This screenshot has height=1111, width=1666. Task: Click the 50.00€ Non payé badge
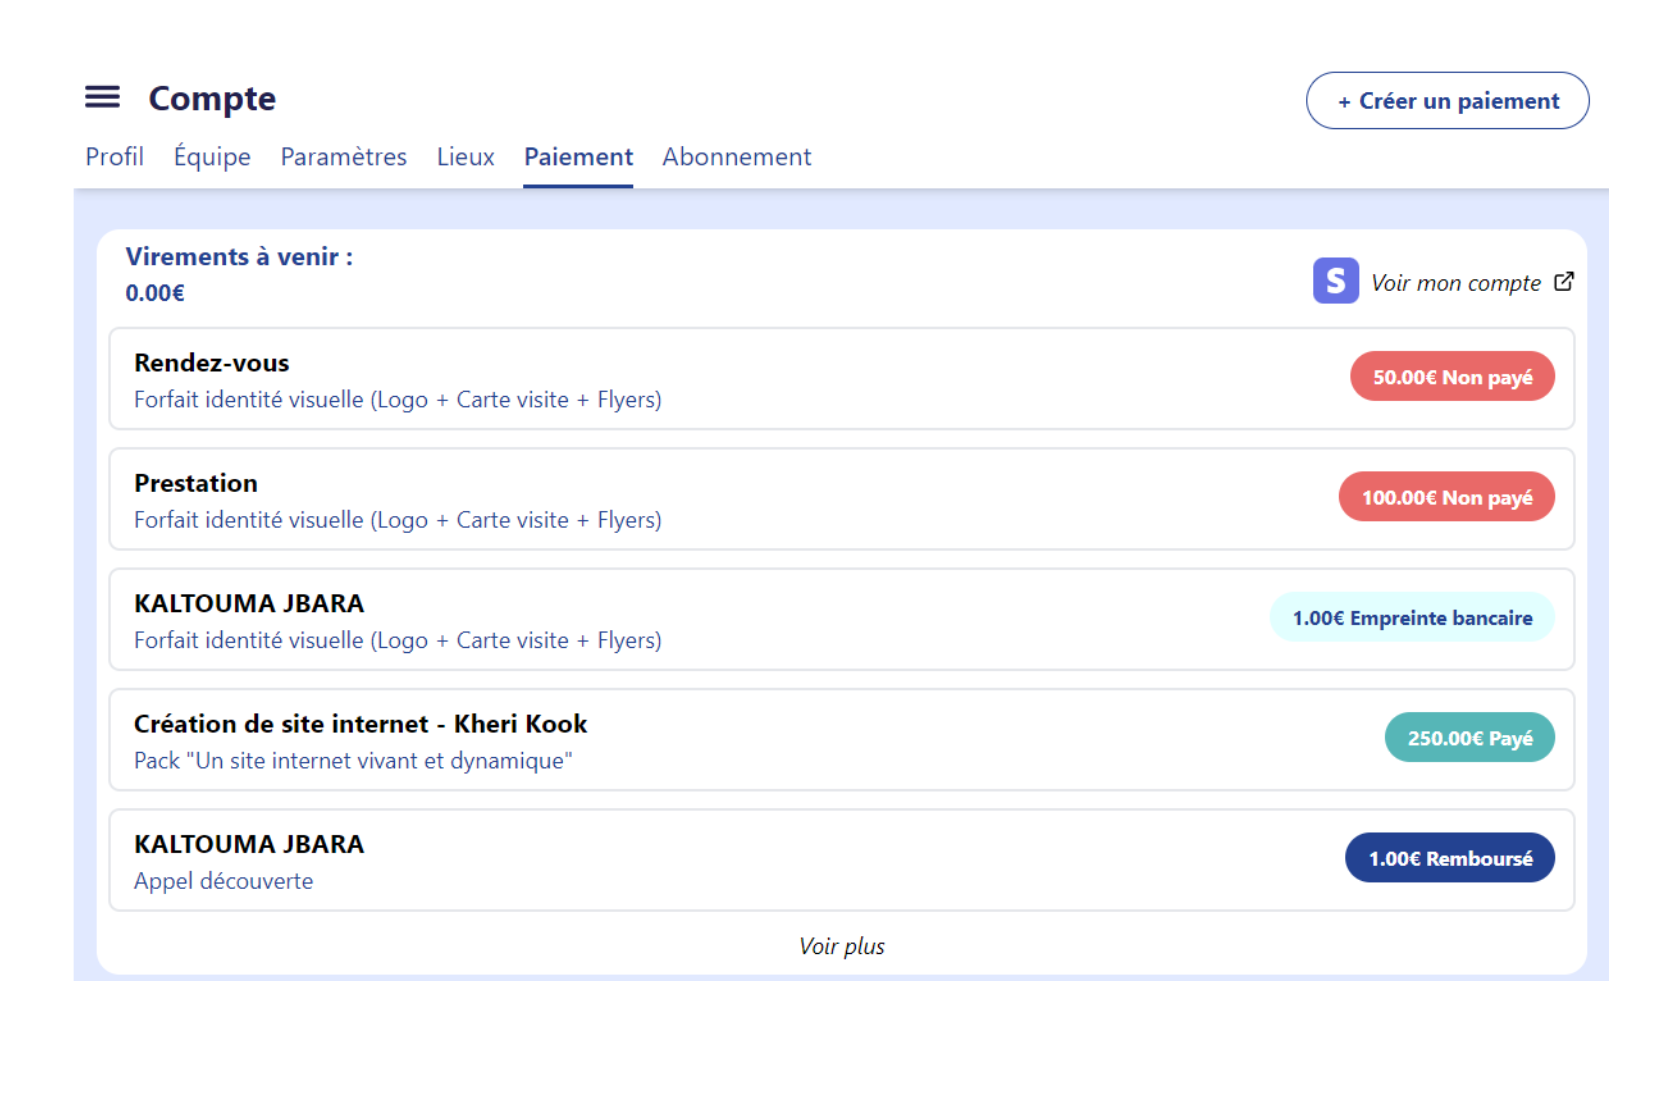(x=1452, y=377)
